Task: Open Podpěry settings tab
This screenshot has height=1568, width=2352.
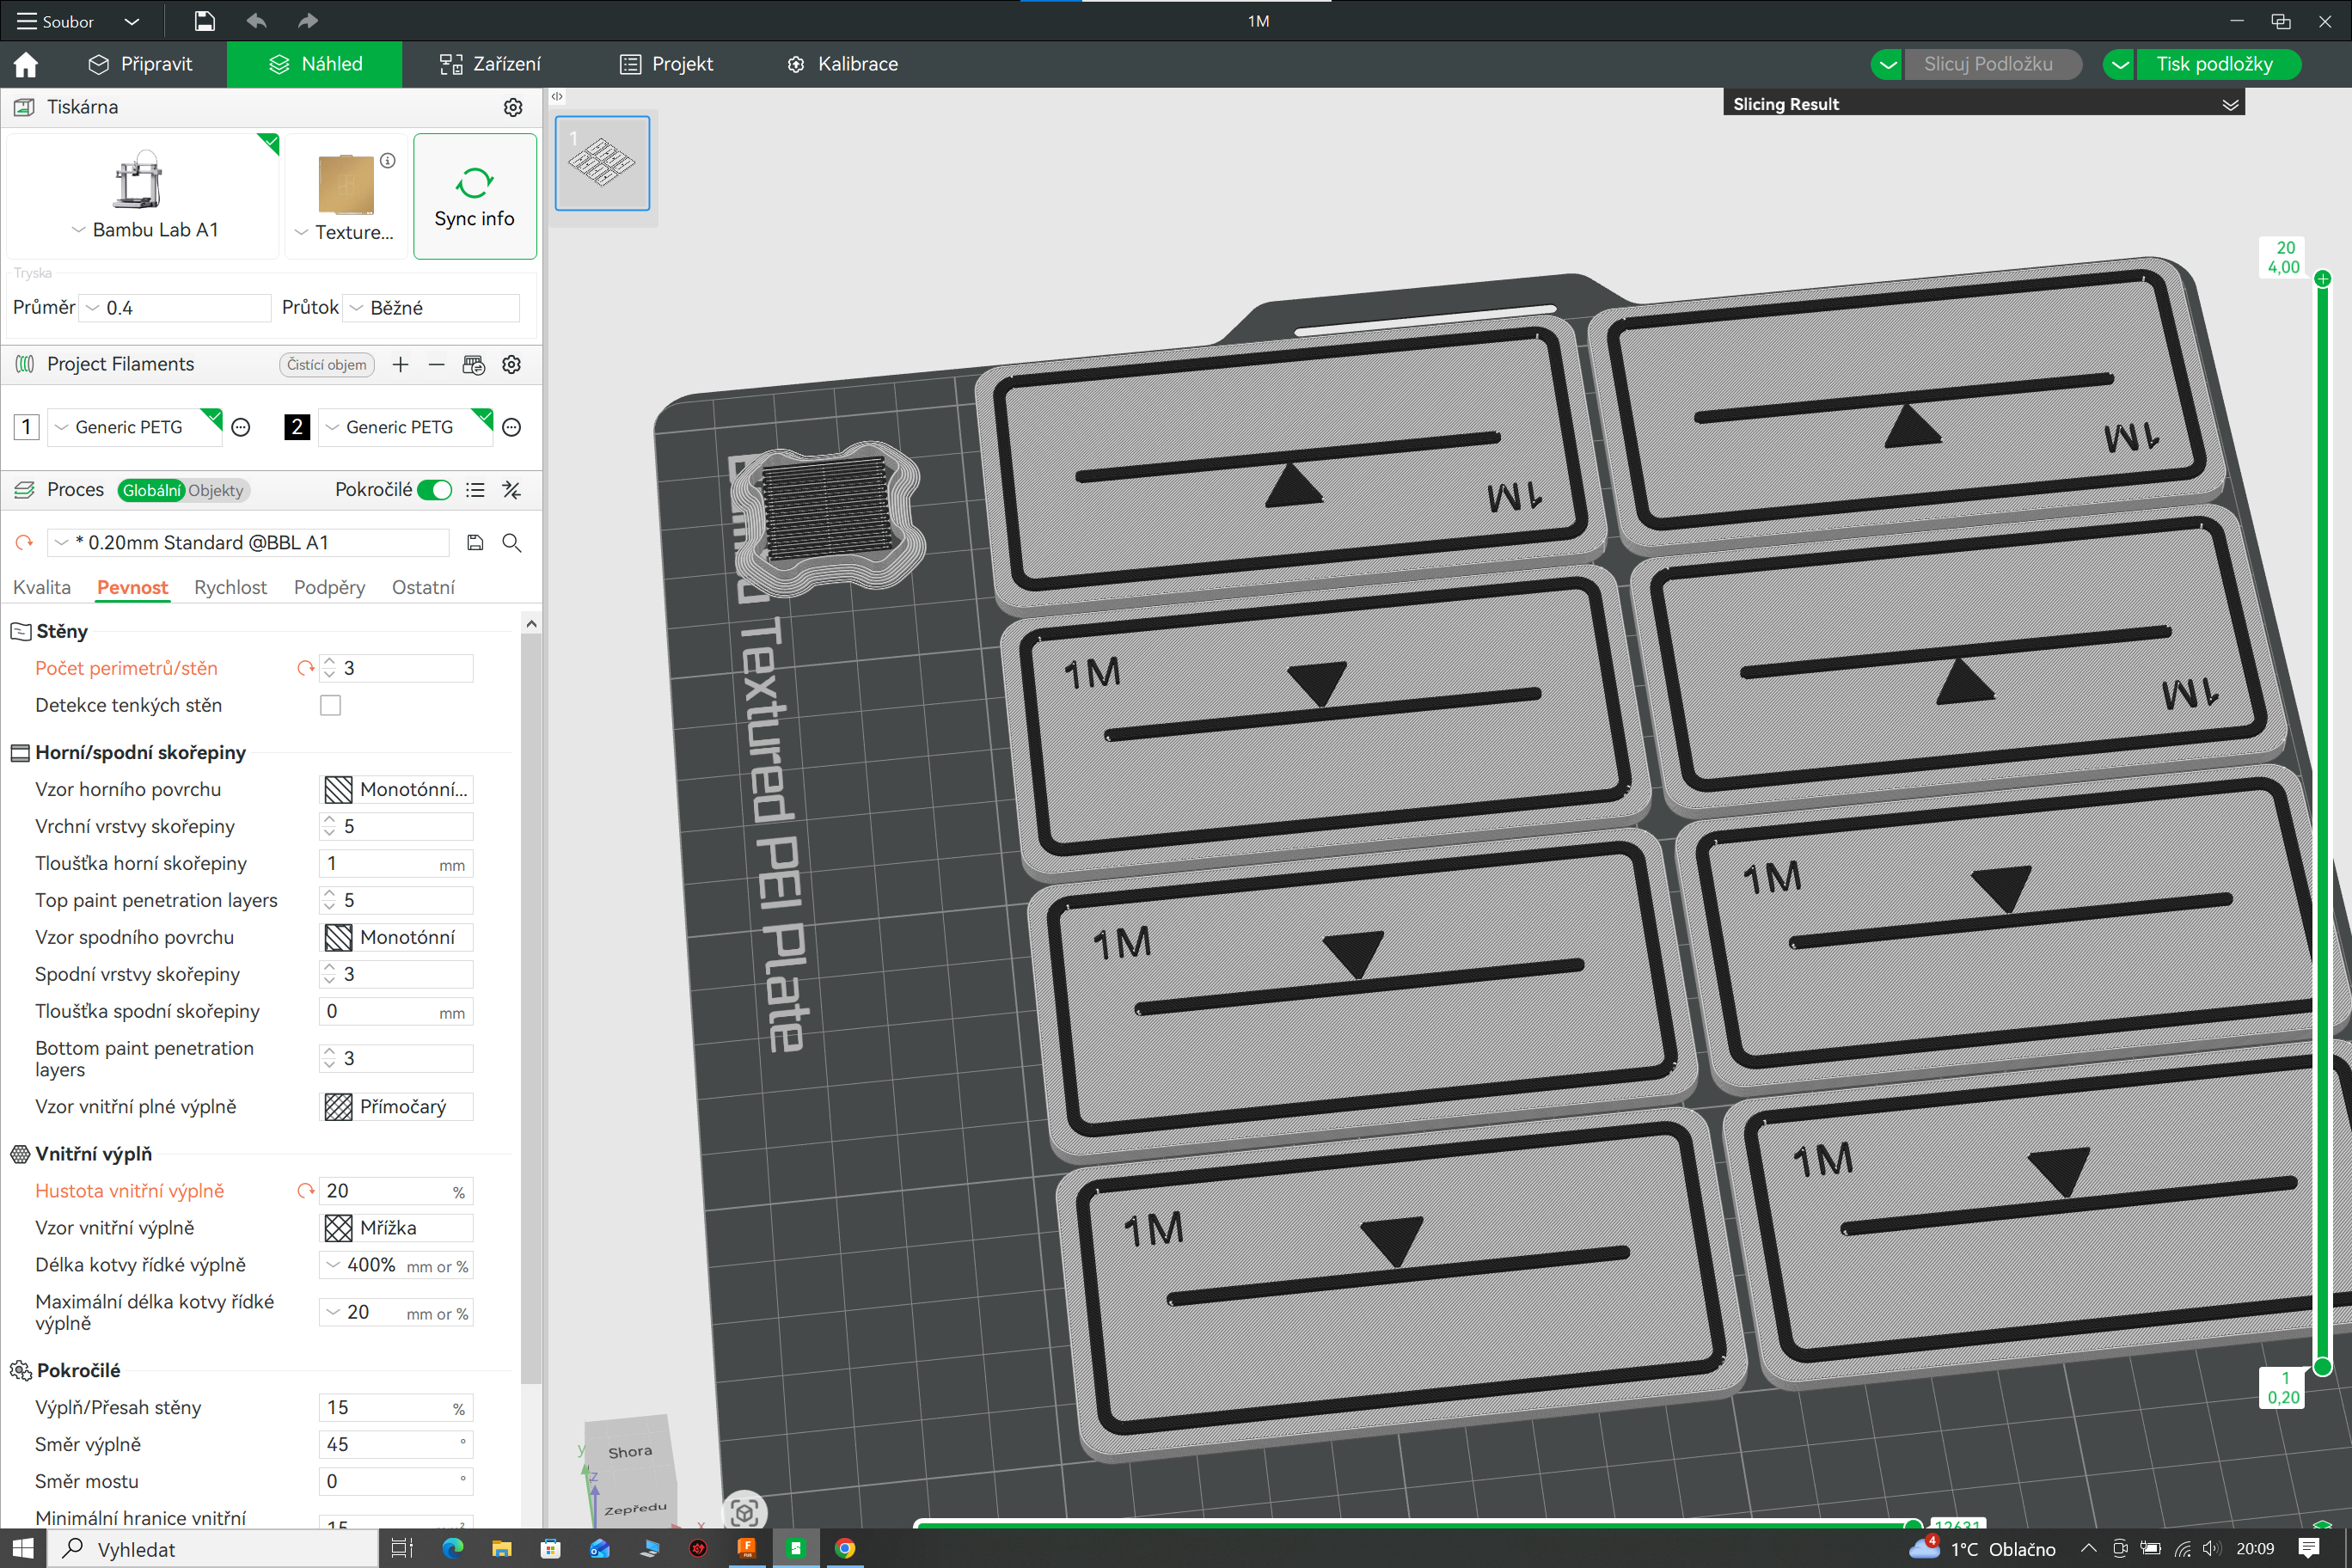Action: (x=329, y=588)
